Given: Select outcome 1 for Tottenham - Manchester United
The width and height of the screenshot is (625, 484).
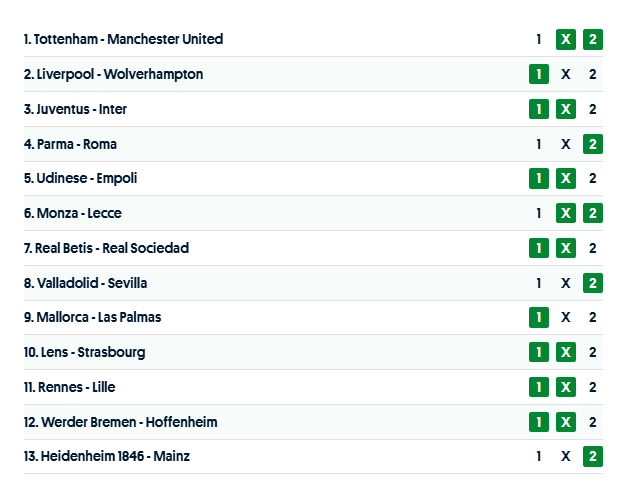Looking at the screenshot, I should tap(539, 39).
